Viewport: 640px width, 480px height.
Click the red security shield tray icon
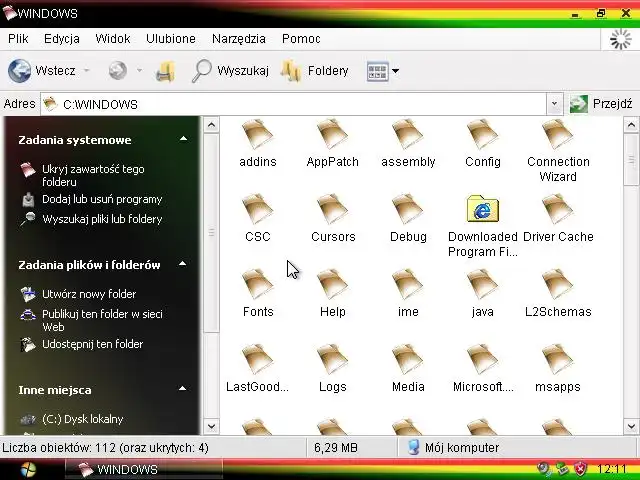pos(580,469)
